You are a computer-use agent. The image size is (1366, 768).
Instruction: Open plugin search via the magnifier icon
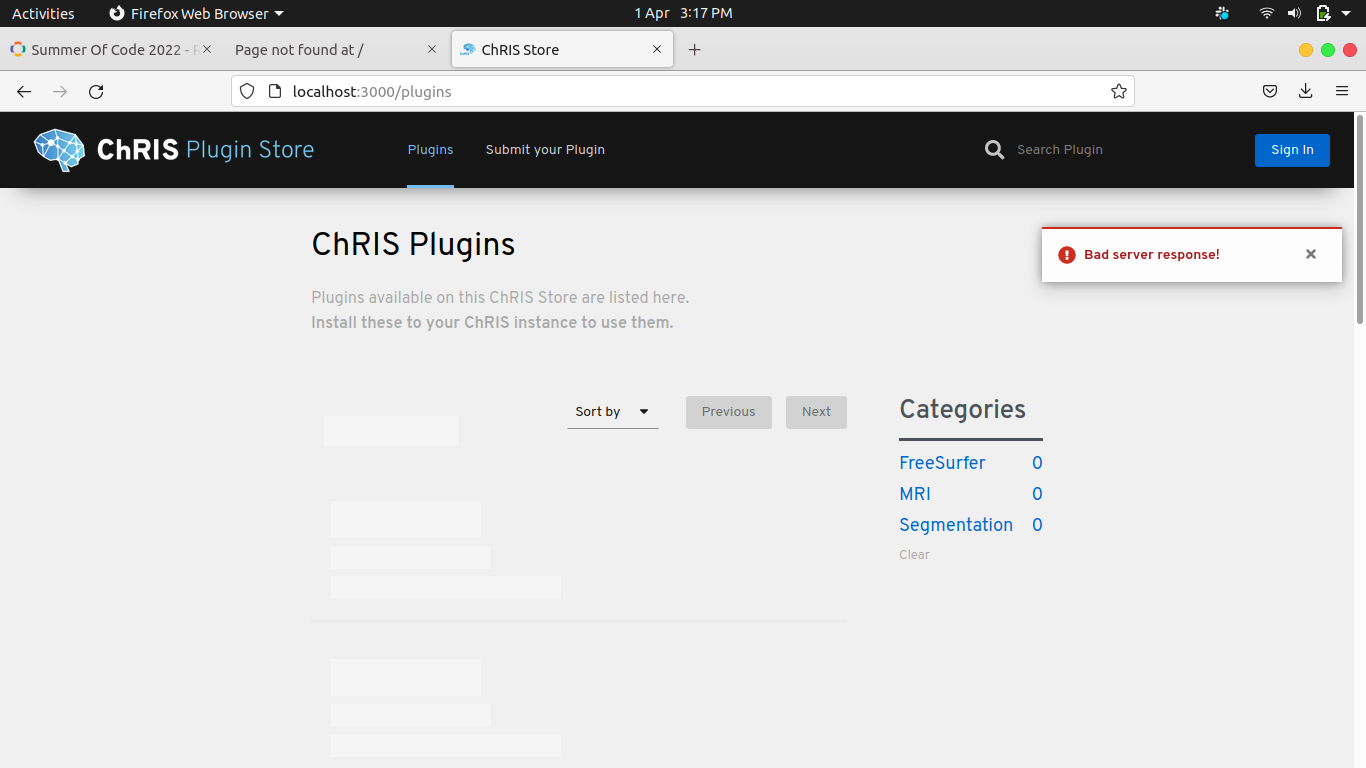tap(993, 149)
